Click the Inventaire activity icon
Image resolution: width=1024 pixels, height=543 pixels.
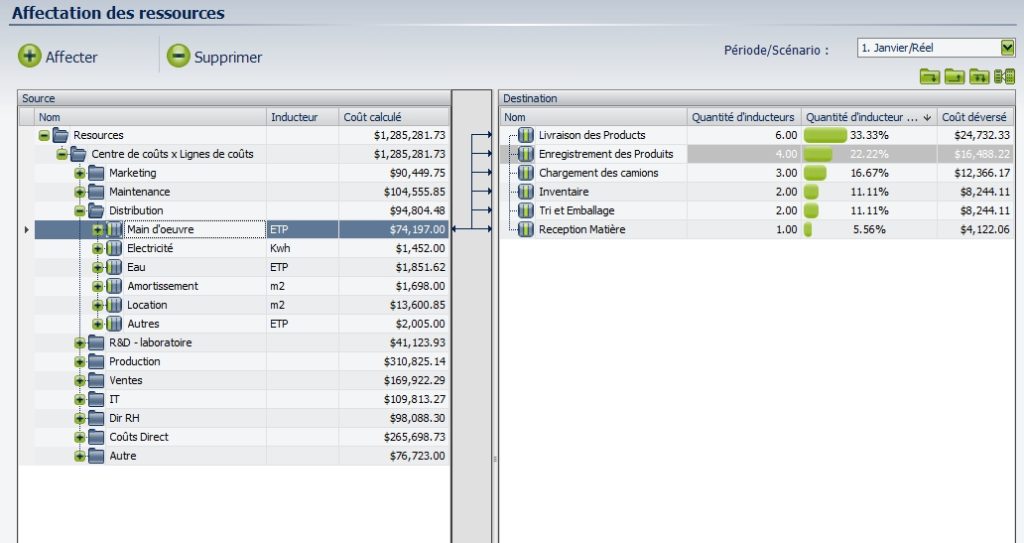[x=526, y=192]
